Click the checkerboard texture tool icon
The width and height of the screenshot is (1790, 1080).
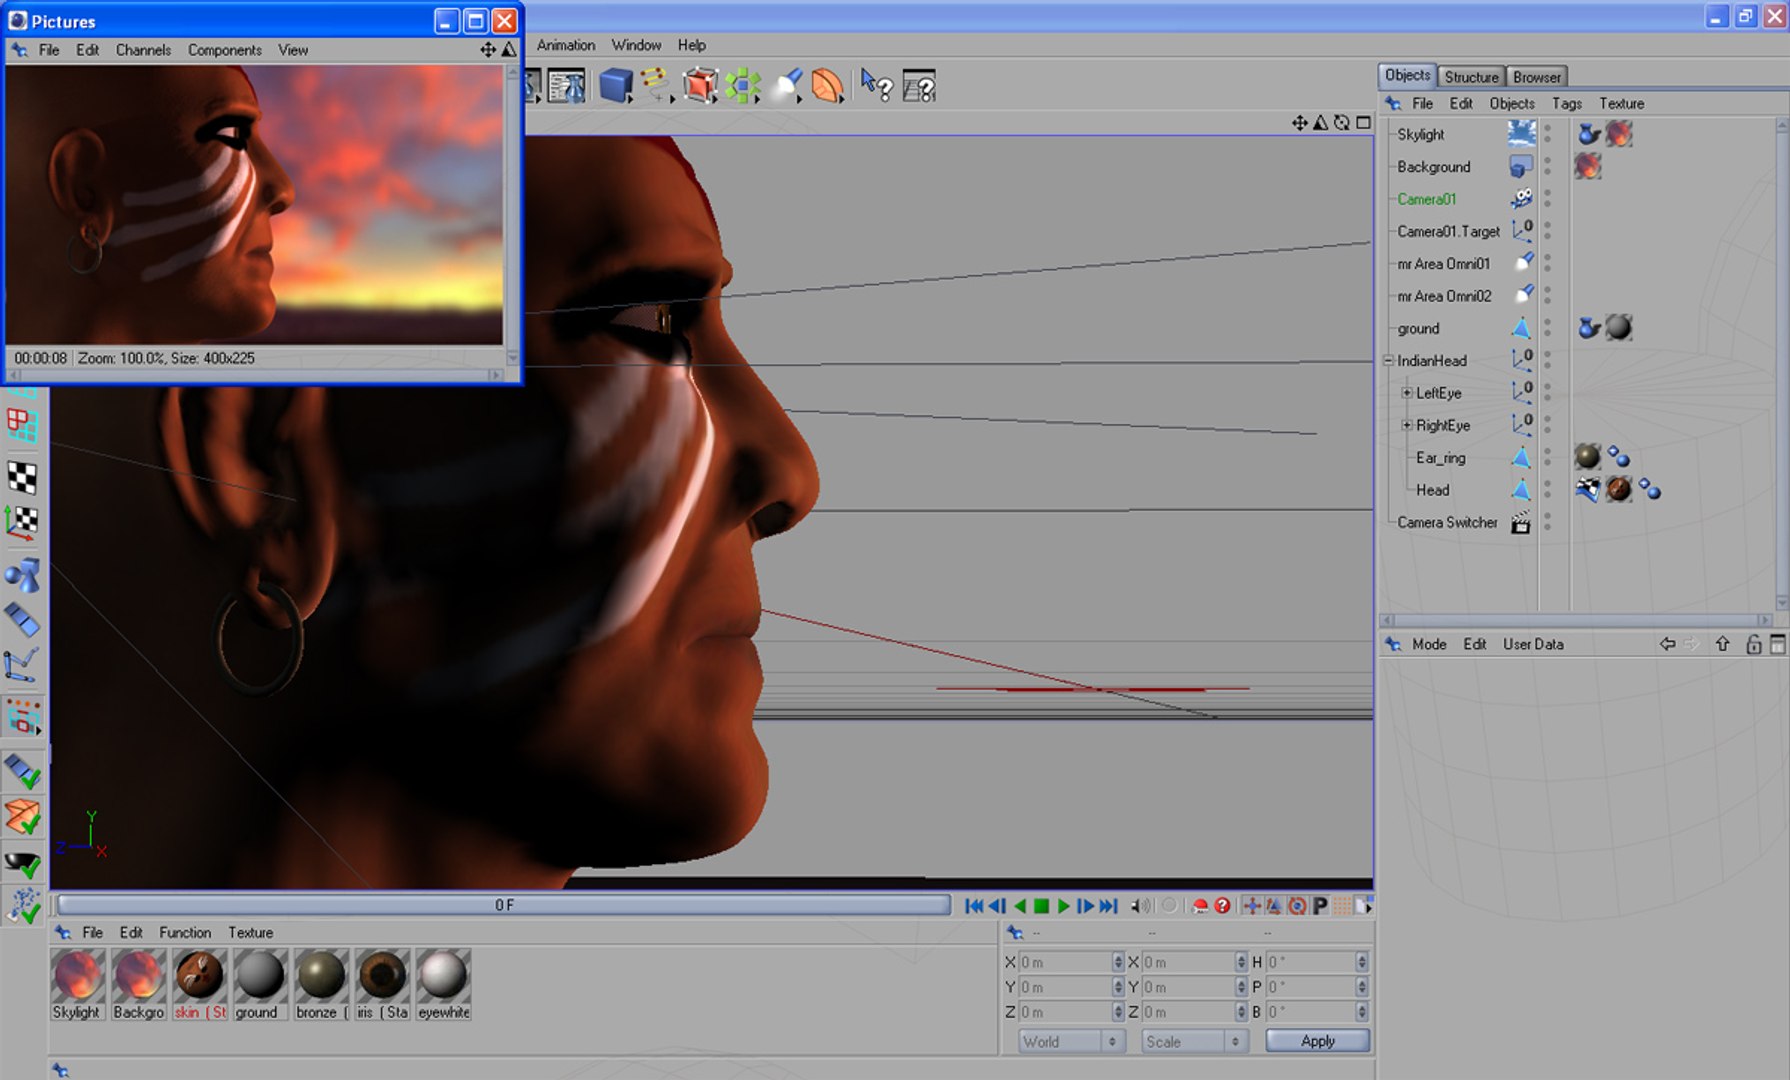[x=22, y=477]
